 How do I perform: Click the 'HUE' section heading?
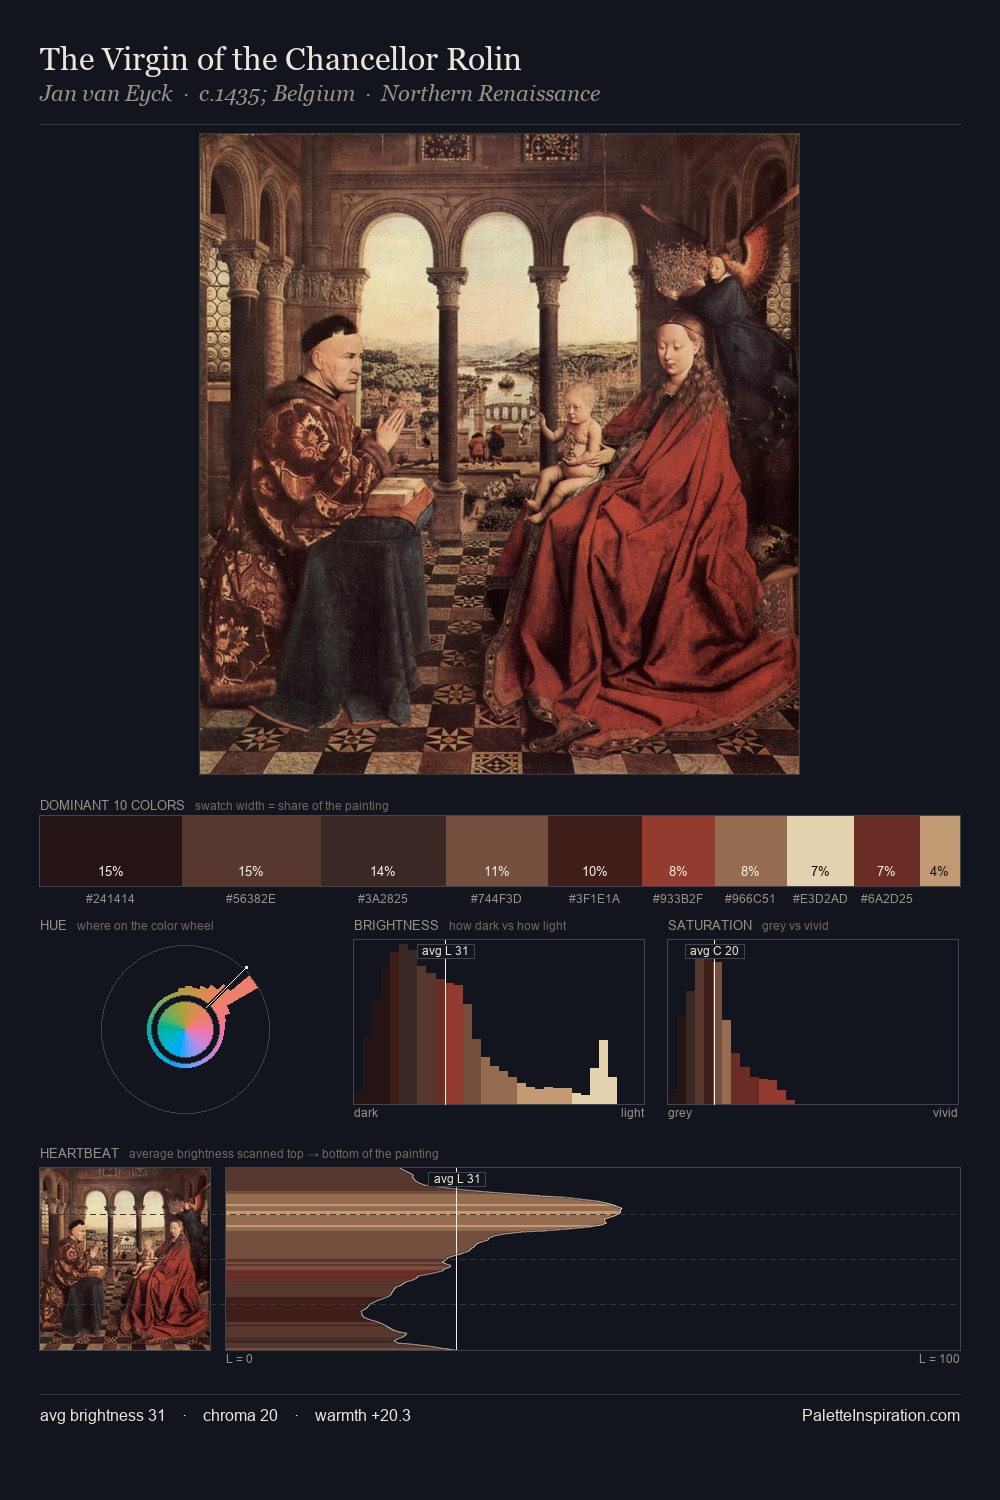(53, 925)
